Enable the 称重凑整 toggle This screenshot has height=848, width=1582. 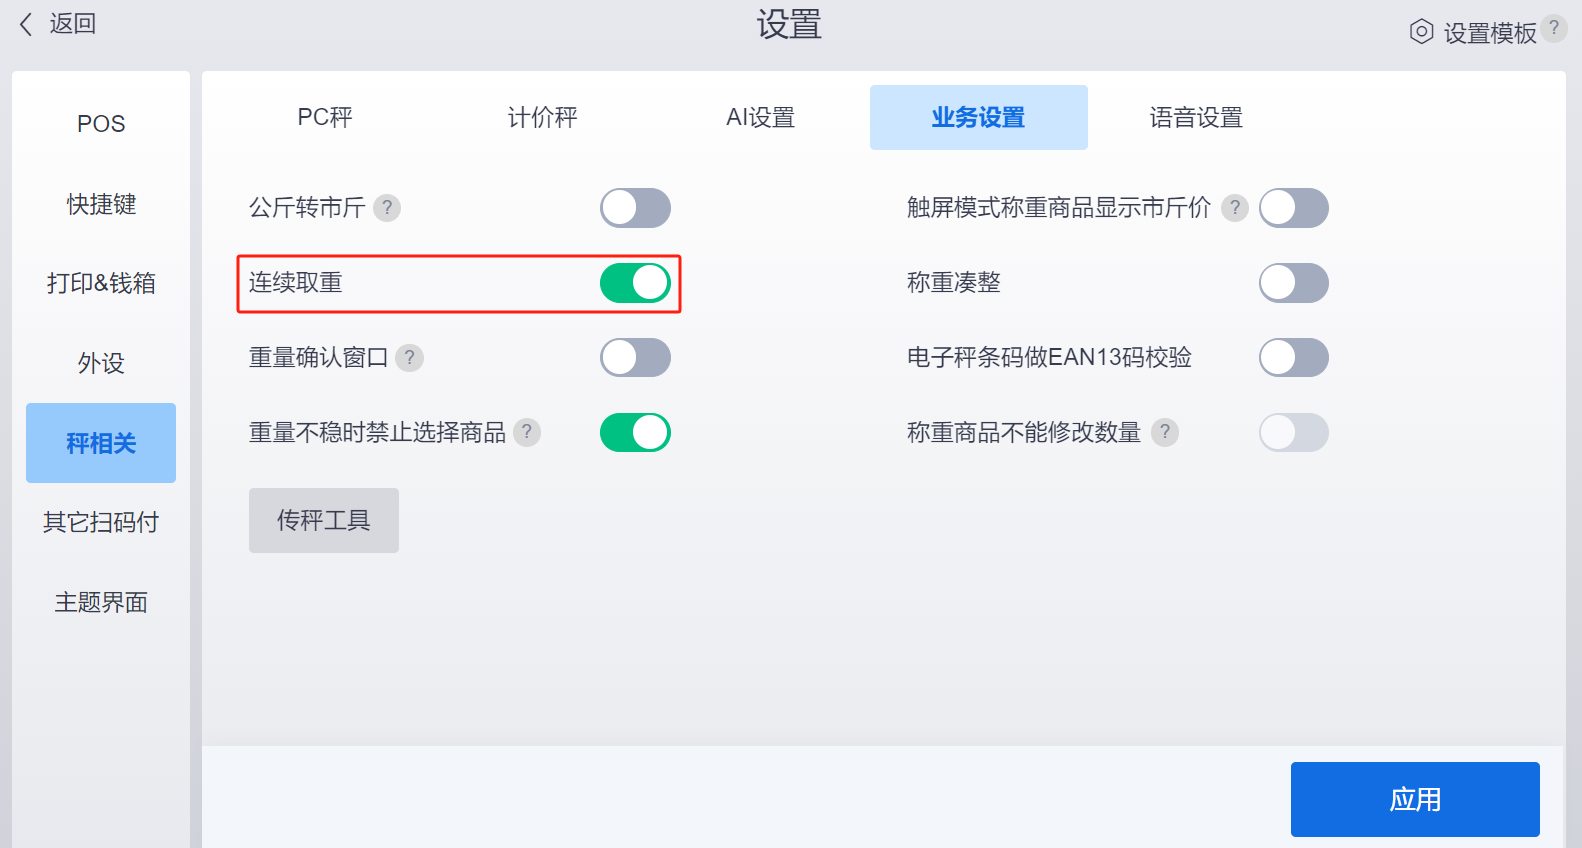pos(1294,283)
